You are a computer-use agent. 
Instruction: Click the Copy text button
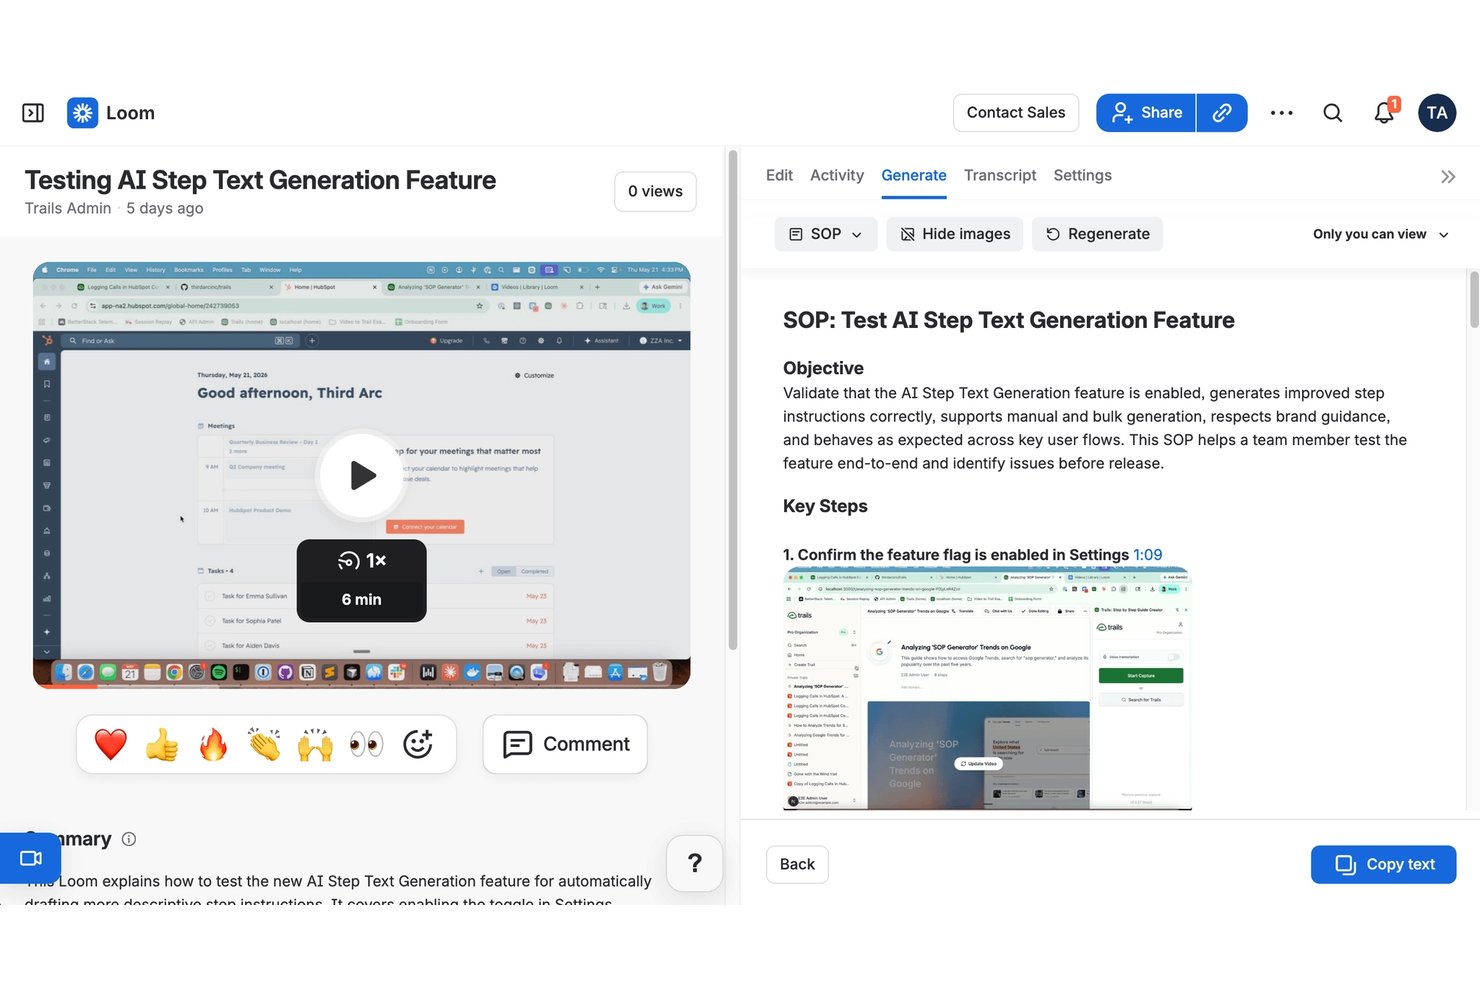click(1383, 864)
